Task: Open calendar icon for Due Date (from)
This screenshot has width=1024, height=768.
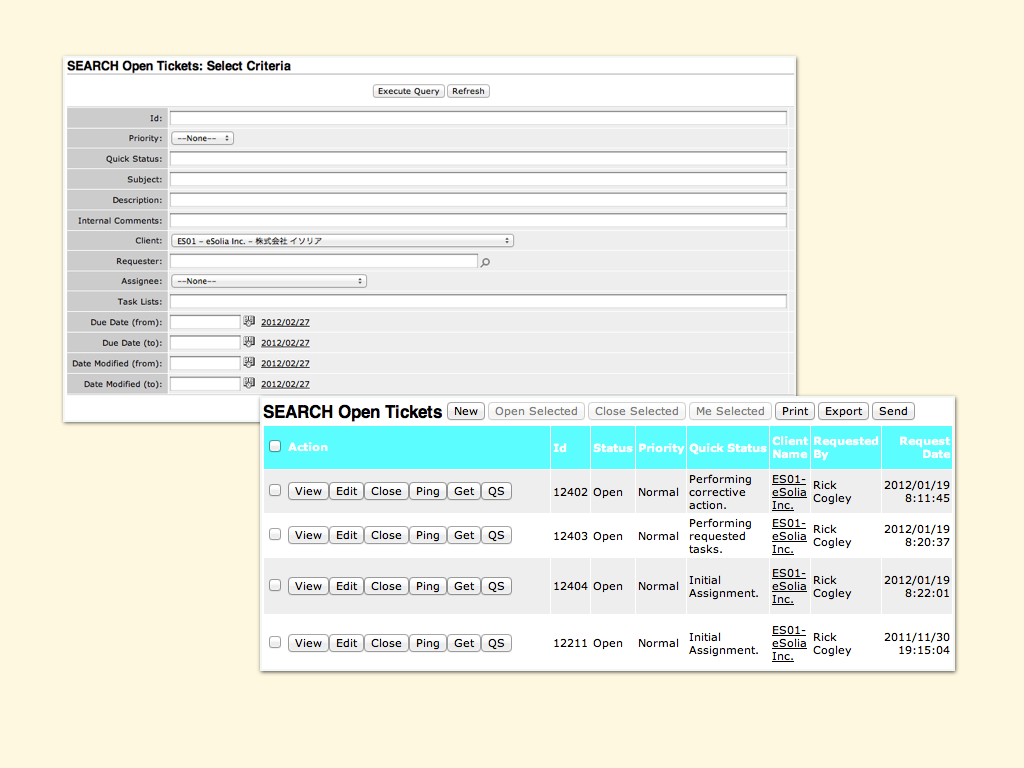Action: tap(249, 322)
